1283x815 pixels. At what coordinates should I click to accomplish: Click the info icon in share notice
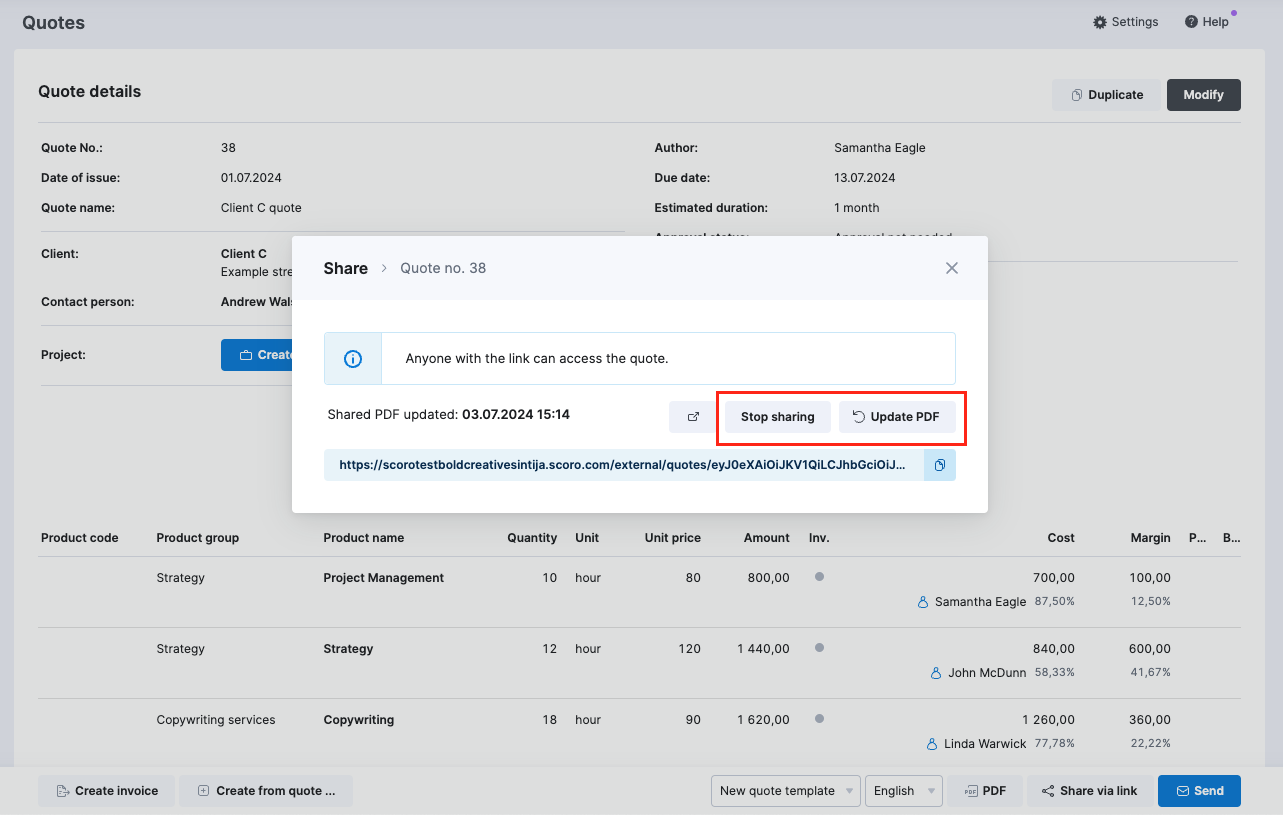pos(353,359)
